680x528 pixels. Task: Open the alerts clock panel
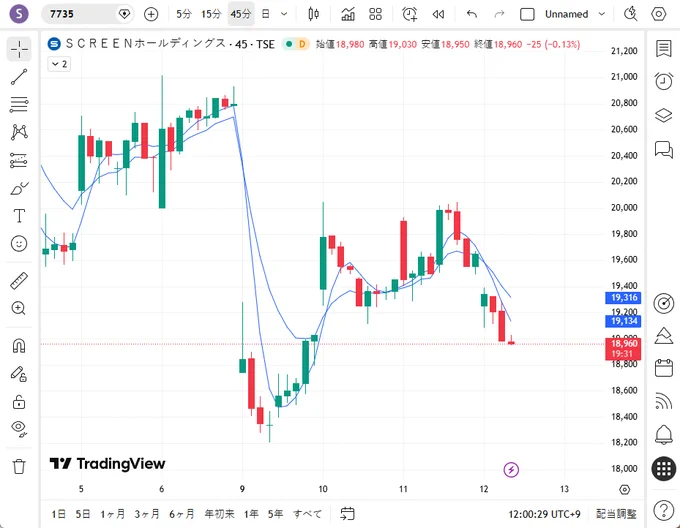664,81
